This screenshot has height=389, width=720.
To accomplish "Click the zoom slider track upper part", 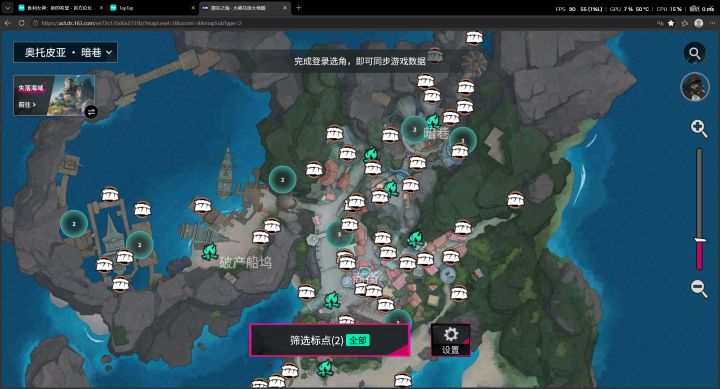I will (x=699, y=193).
